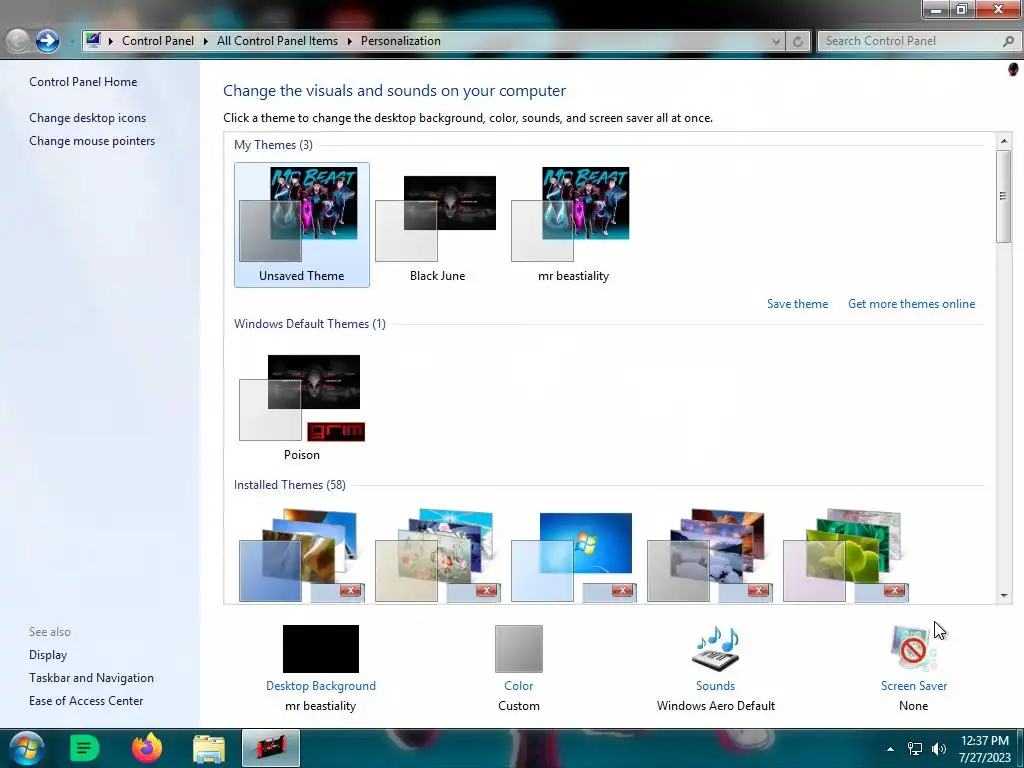Click the My Themes (3) group header
The width and height of the screenshot is (1024, 768).
point(273,145)
